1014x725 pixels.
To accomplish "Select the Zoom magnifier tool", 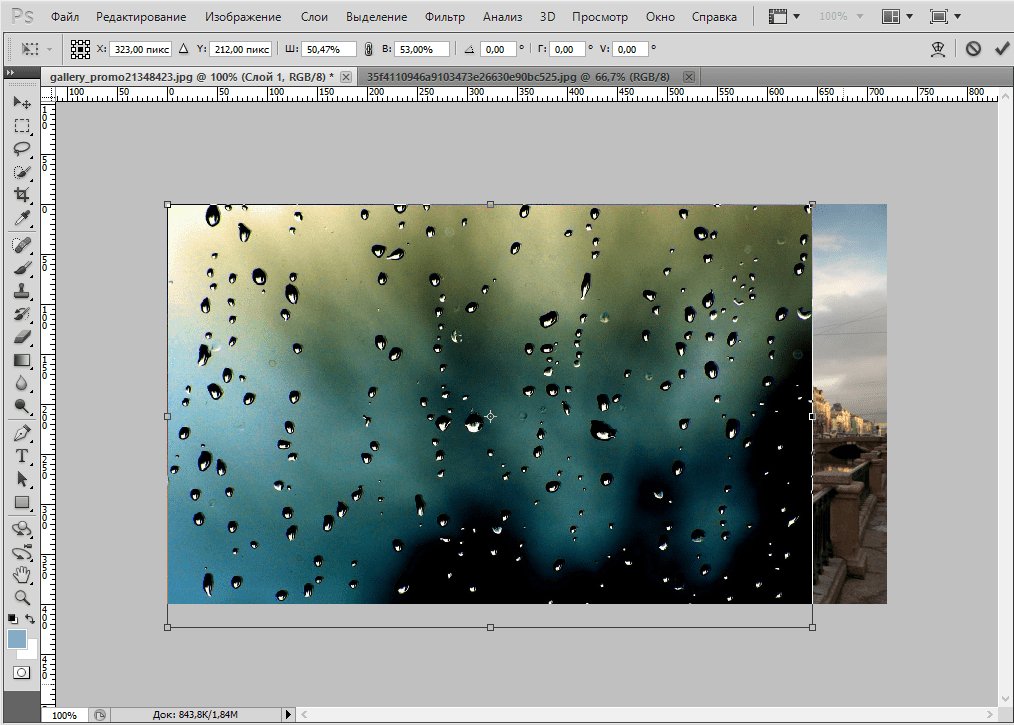I will click(x=21, y=597).
